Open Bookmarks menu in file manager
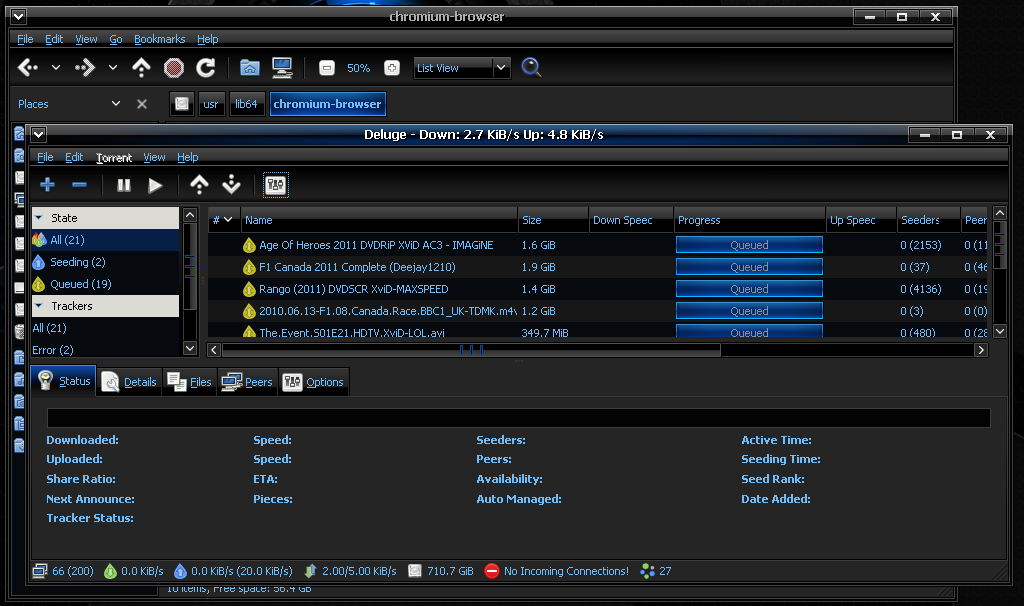This screenshot has height=606, width=1024. (x=159, y=39)
